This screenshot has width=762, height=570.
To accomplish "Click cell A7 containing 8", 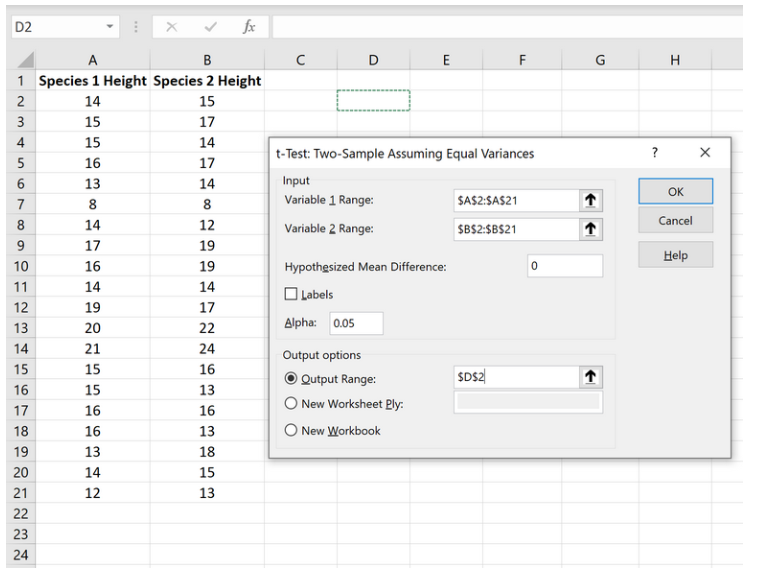I will coord(92,204).
